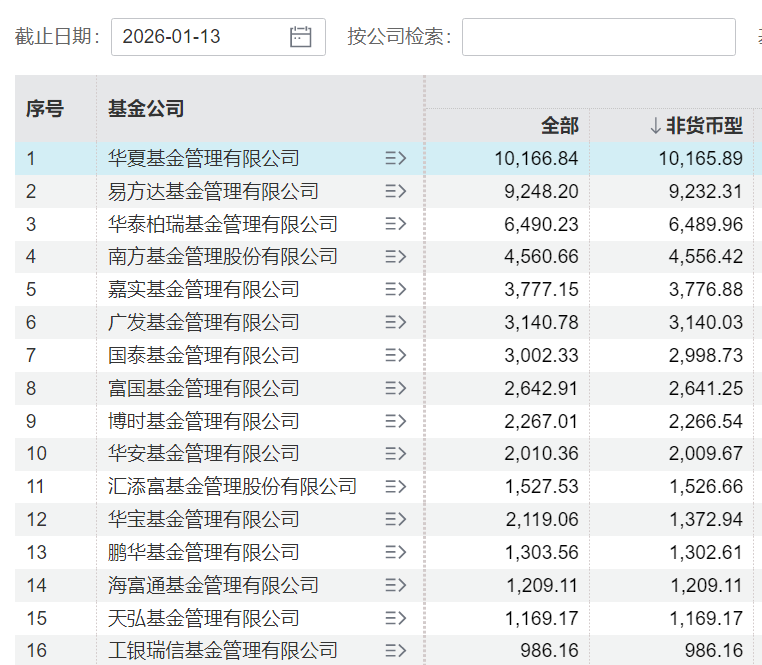762x665 pixels.
Task: Click the detail icon beside 华宝基金管理有限公司
Action: click(x=395, y=519)
